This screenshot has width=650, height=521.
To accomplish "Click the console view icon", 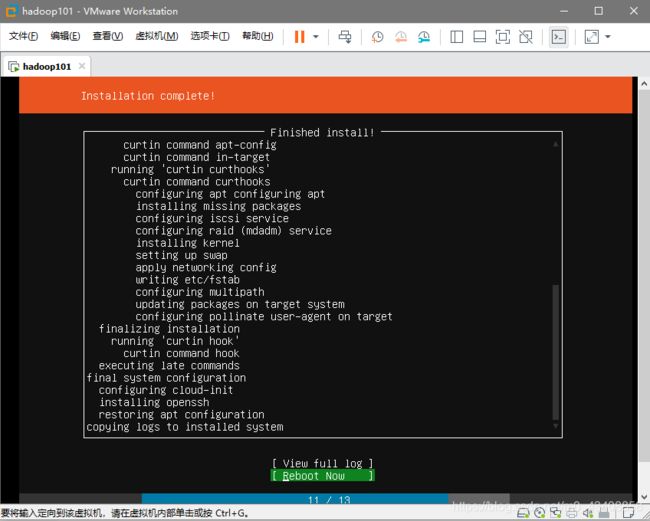I will 558,37.
